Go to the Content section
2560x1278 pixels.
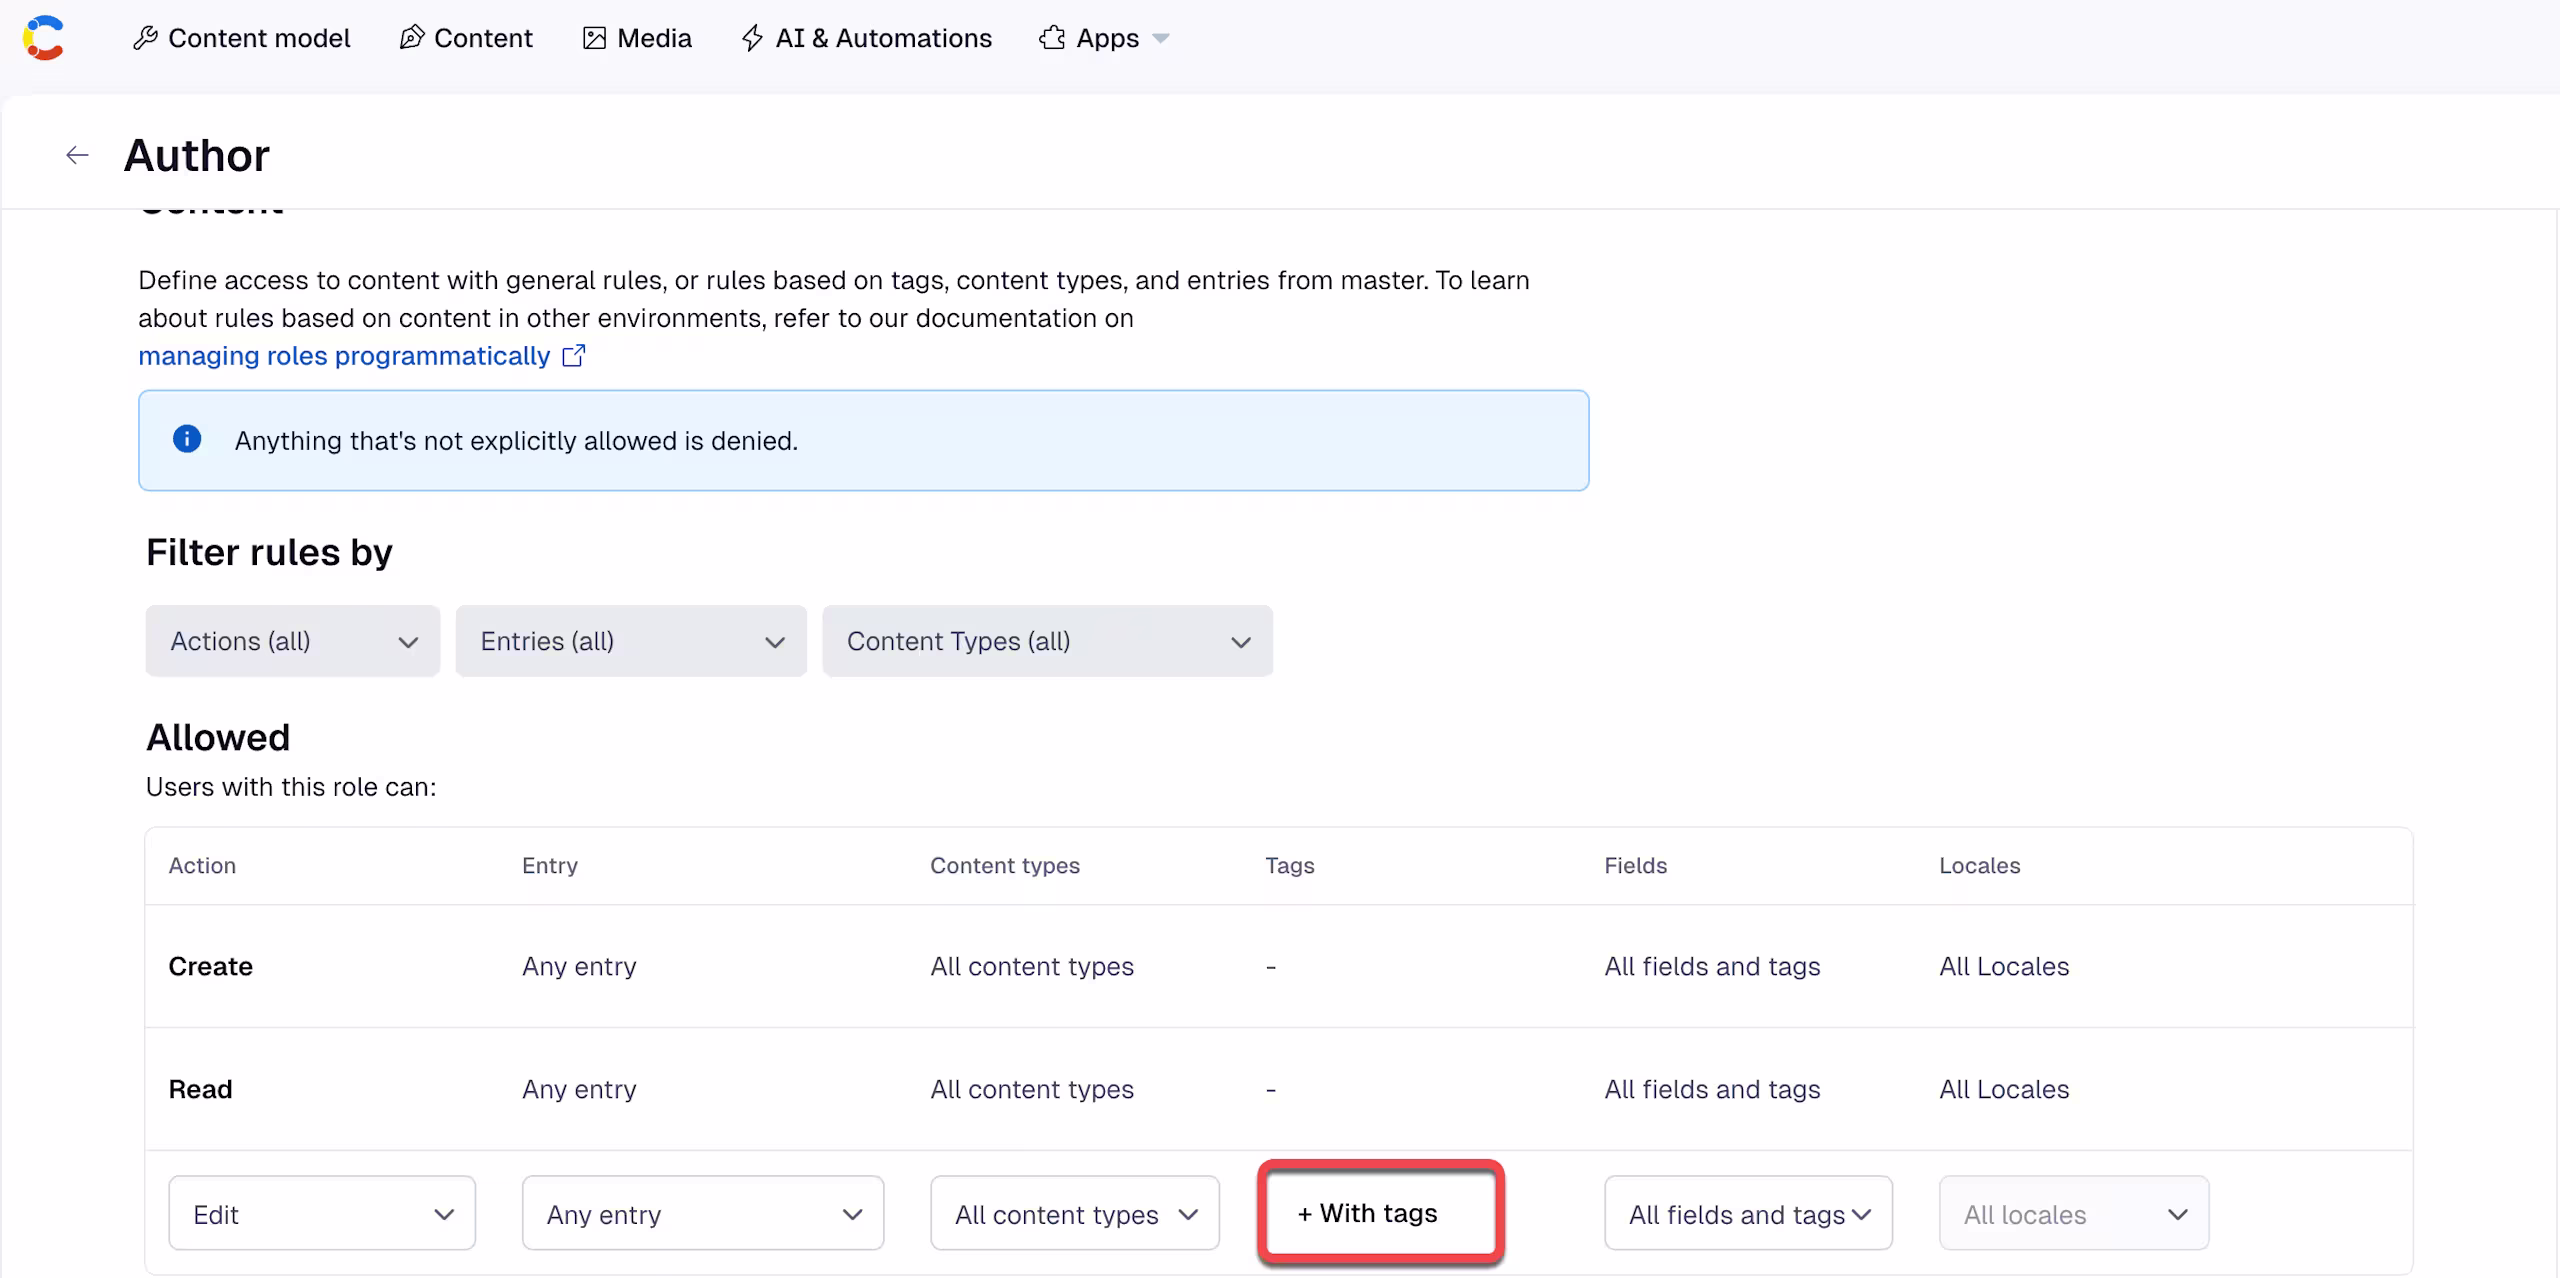pos(466,38)
